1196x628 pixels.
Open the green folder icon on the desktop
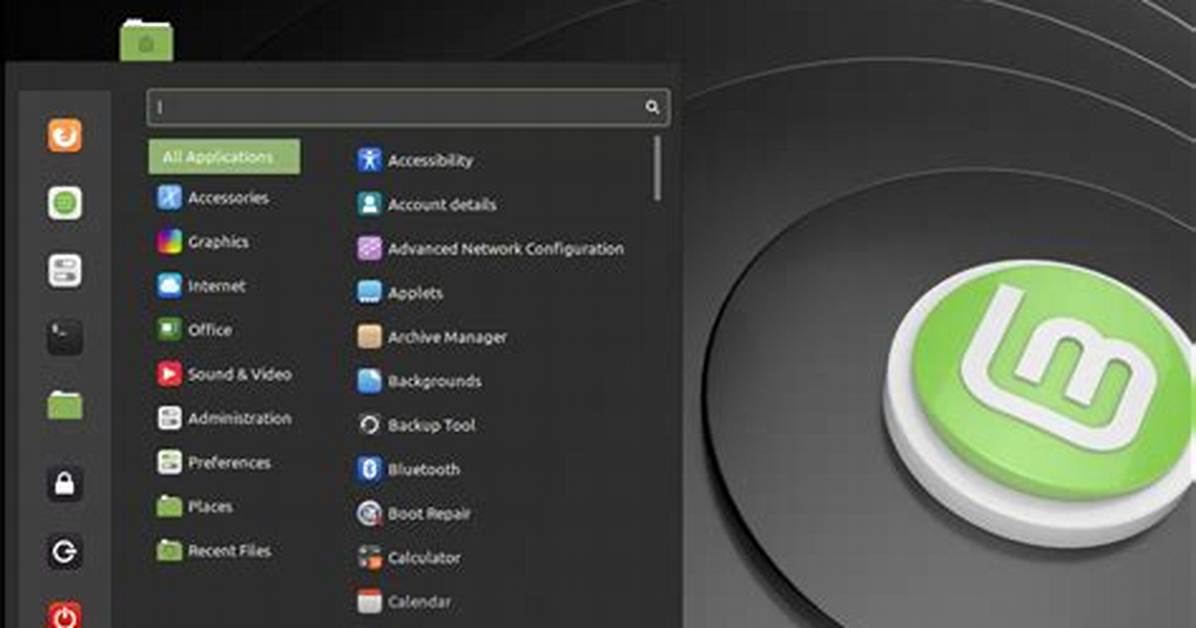click(x=146, y=40)
